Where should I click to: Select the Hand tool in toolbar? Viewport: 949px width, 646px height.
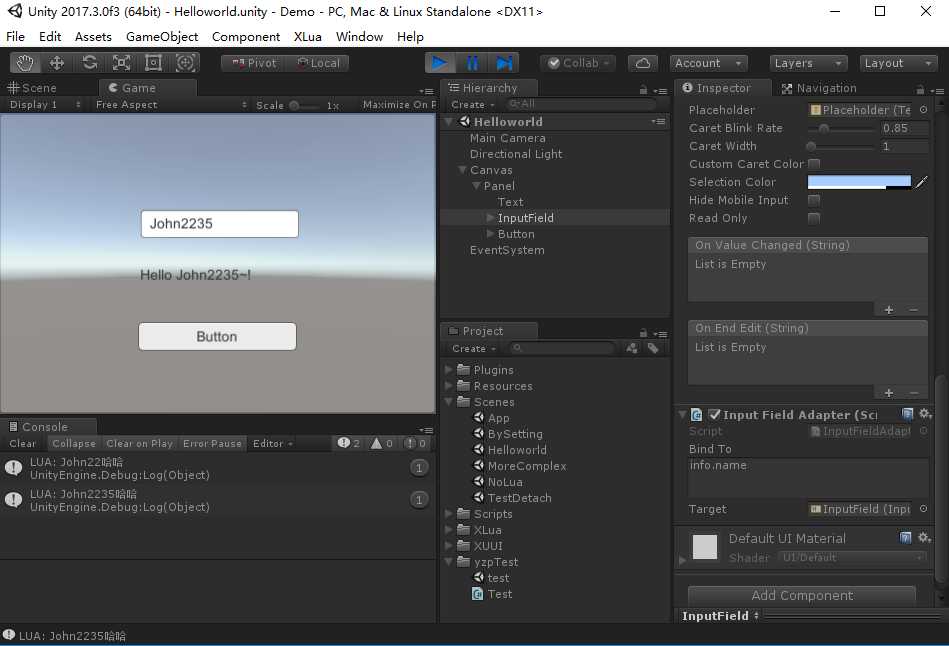click(25, 63)
